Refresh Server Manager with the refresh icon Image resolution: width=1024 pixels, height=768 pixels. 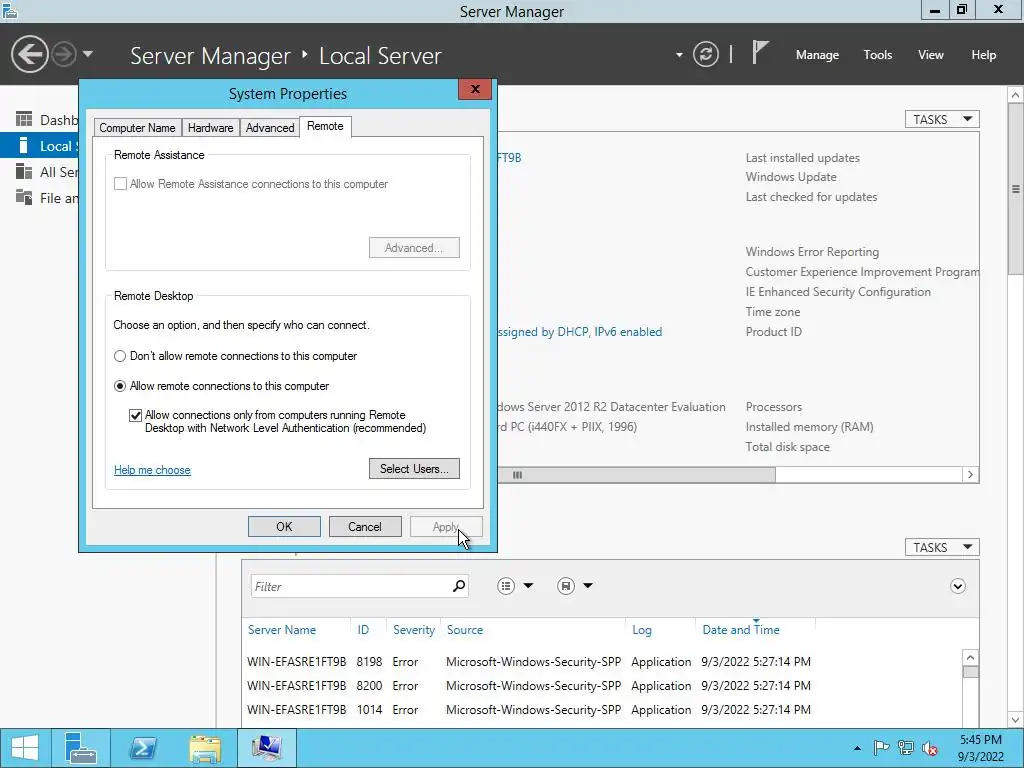(705, 54)
